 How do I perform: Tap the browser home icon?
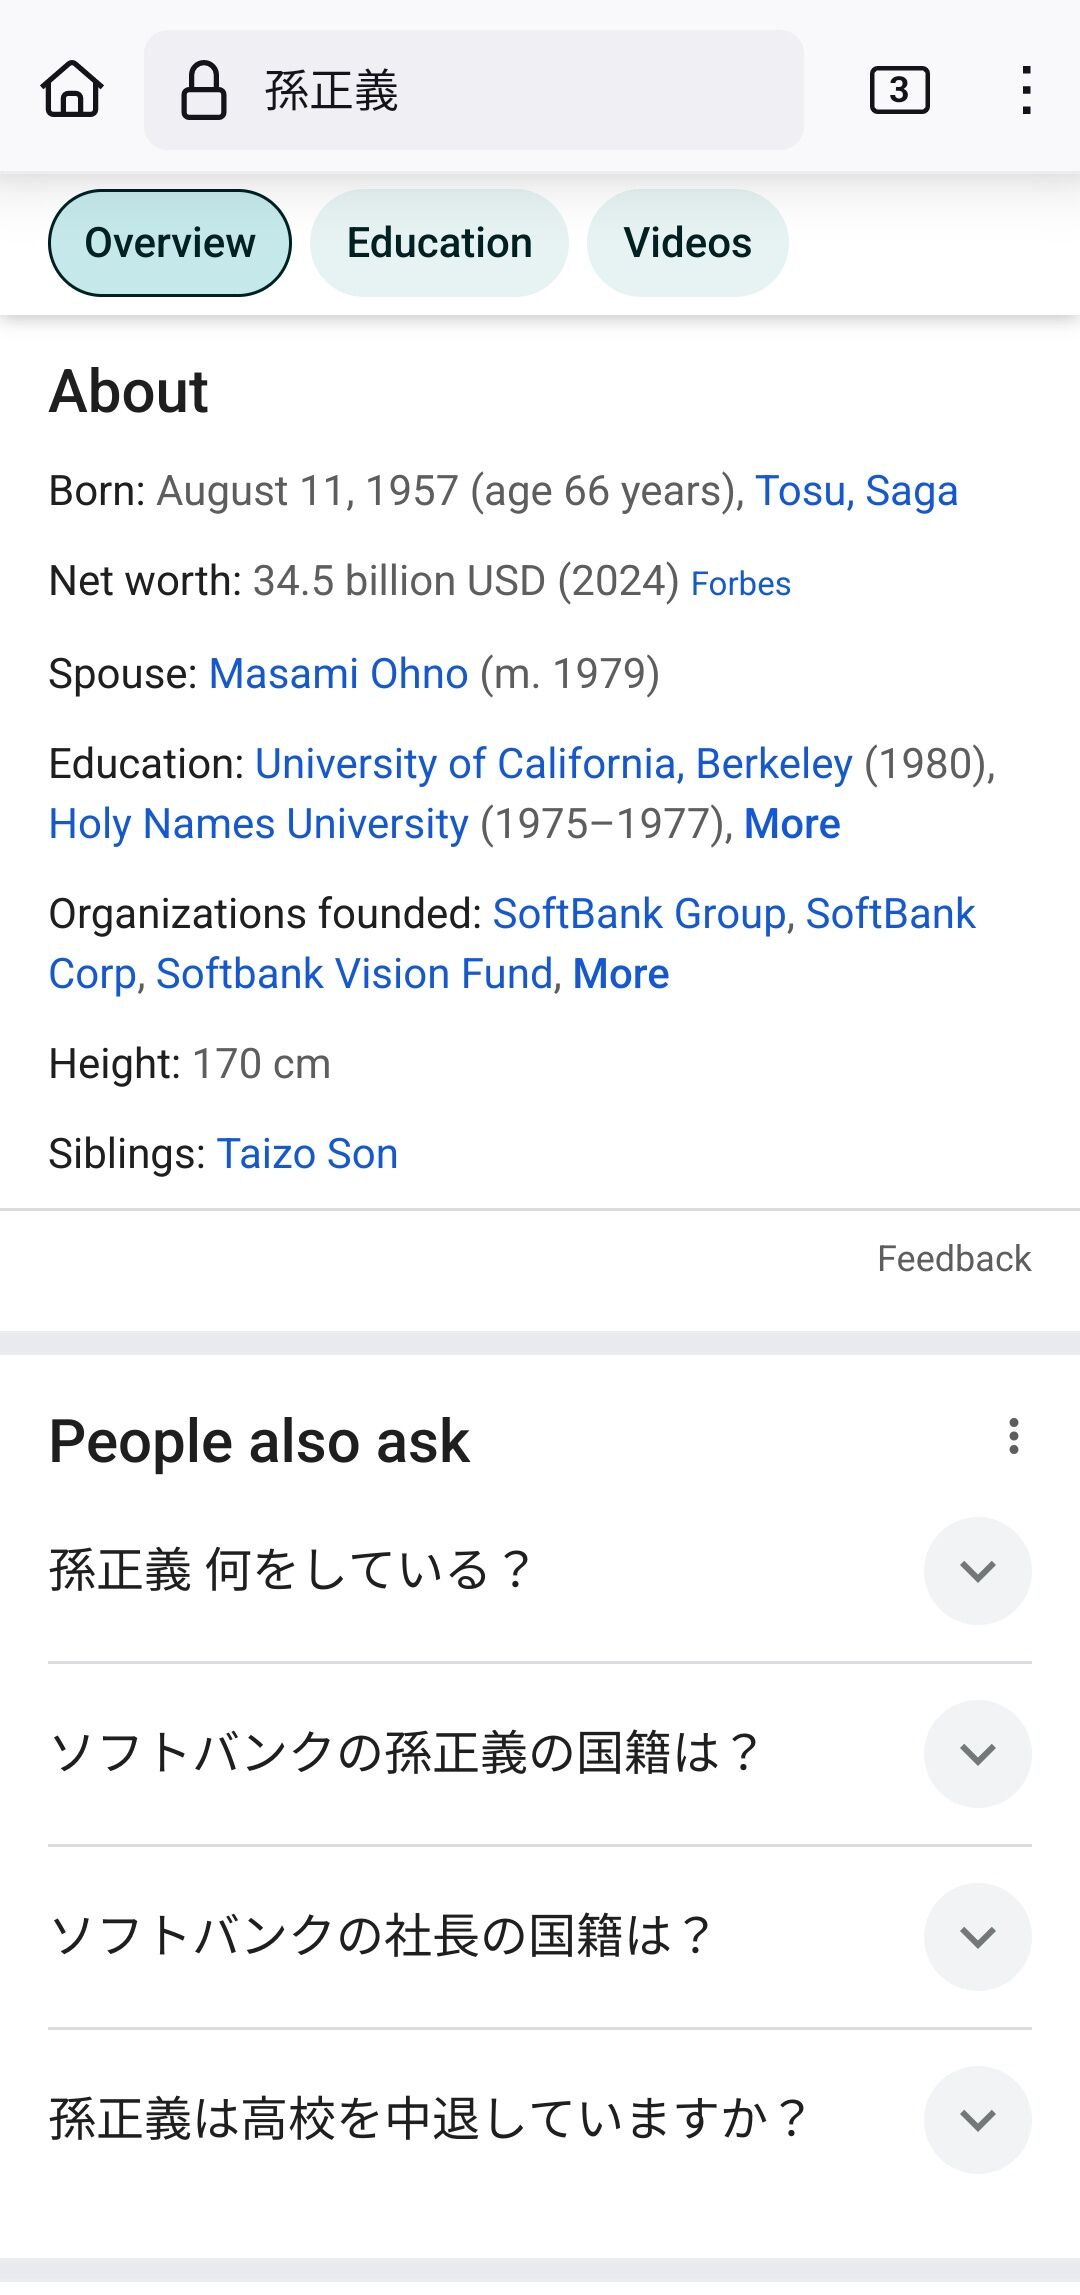72,90
